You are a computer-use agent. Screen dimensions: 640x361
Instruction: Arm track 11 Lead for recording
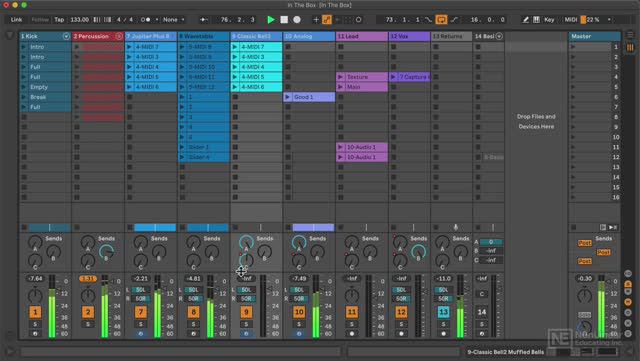point(352,334)
